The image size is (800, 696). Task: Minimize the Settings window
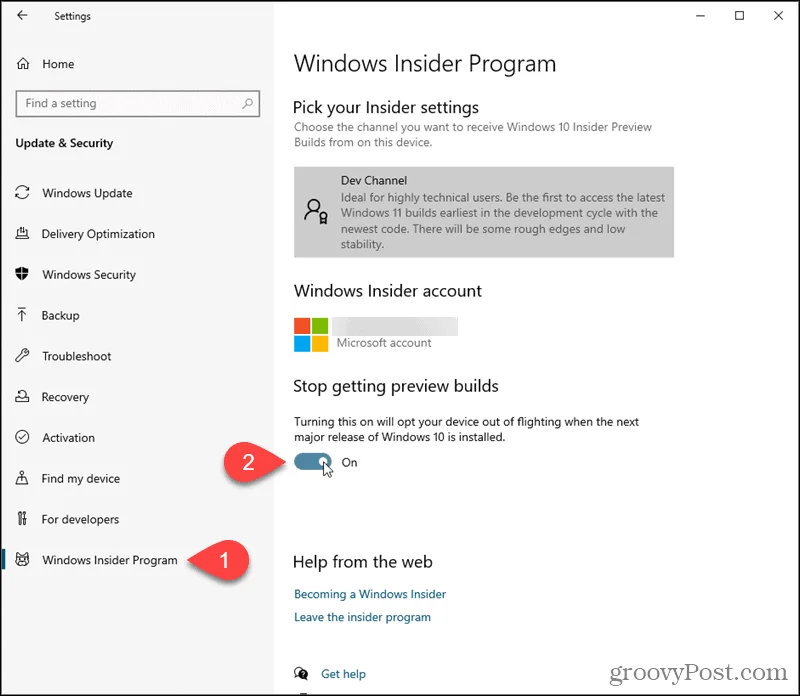point(701,16)
